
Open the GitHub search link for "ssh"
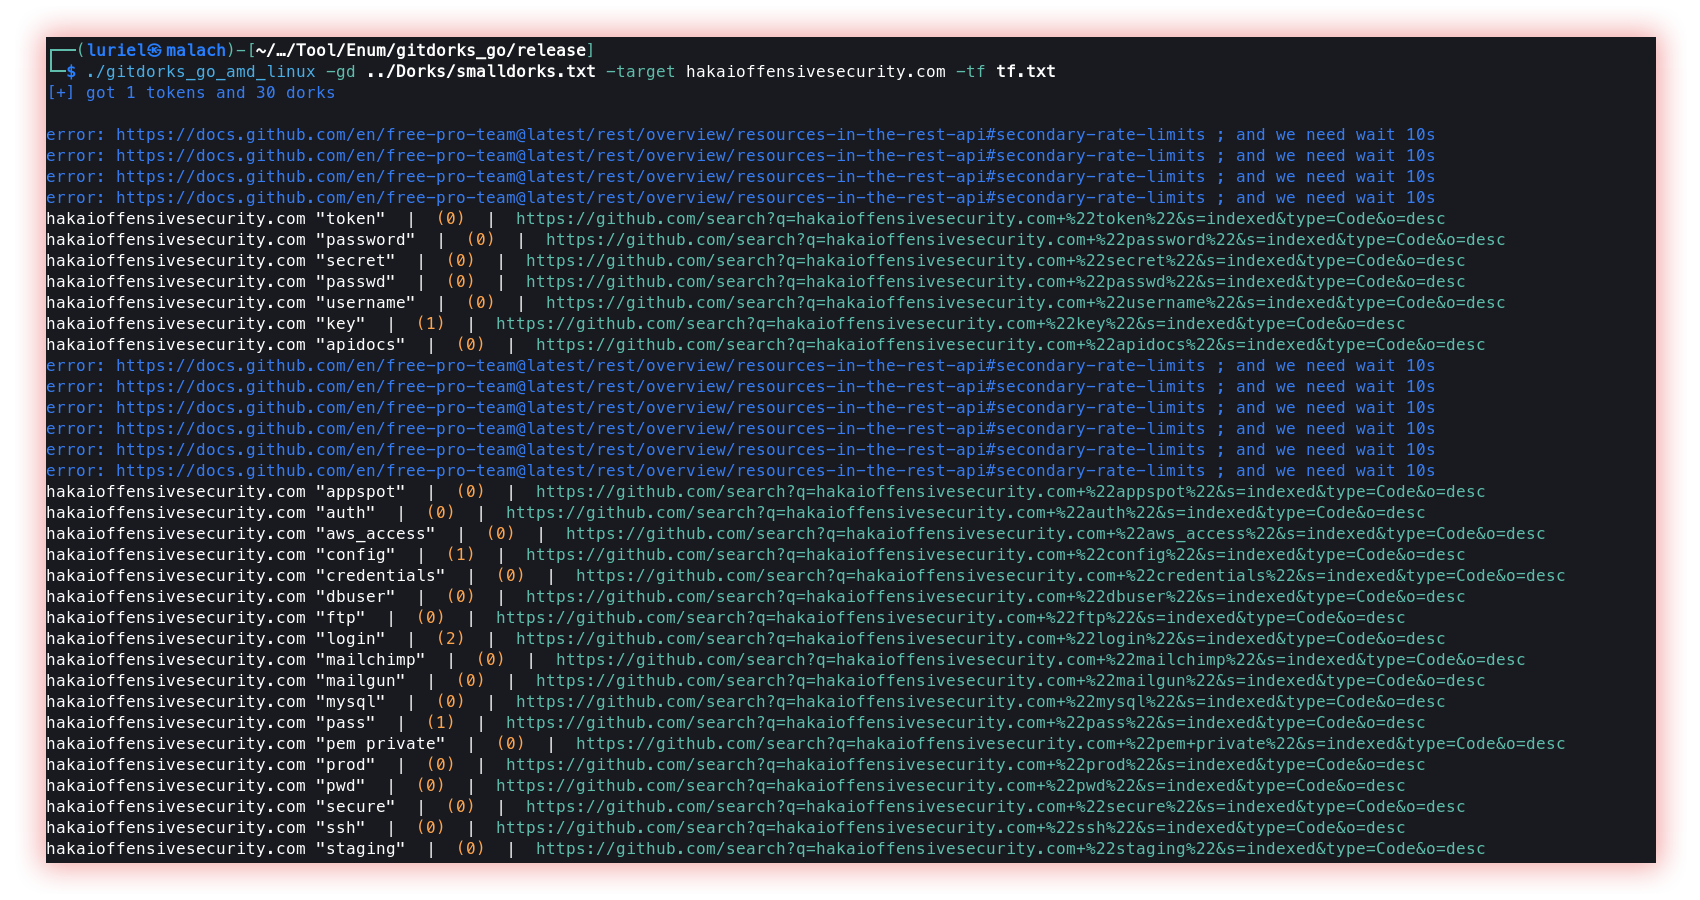click(950, 828)
